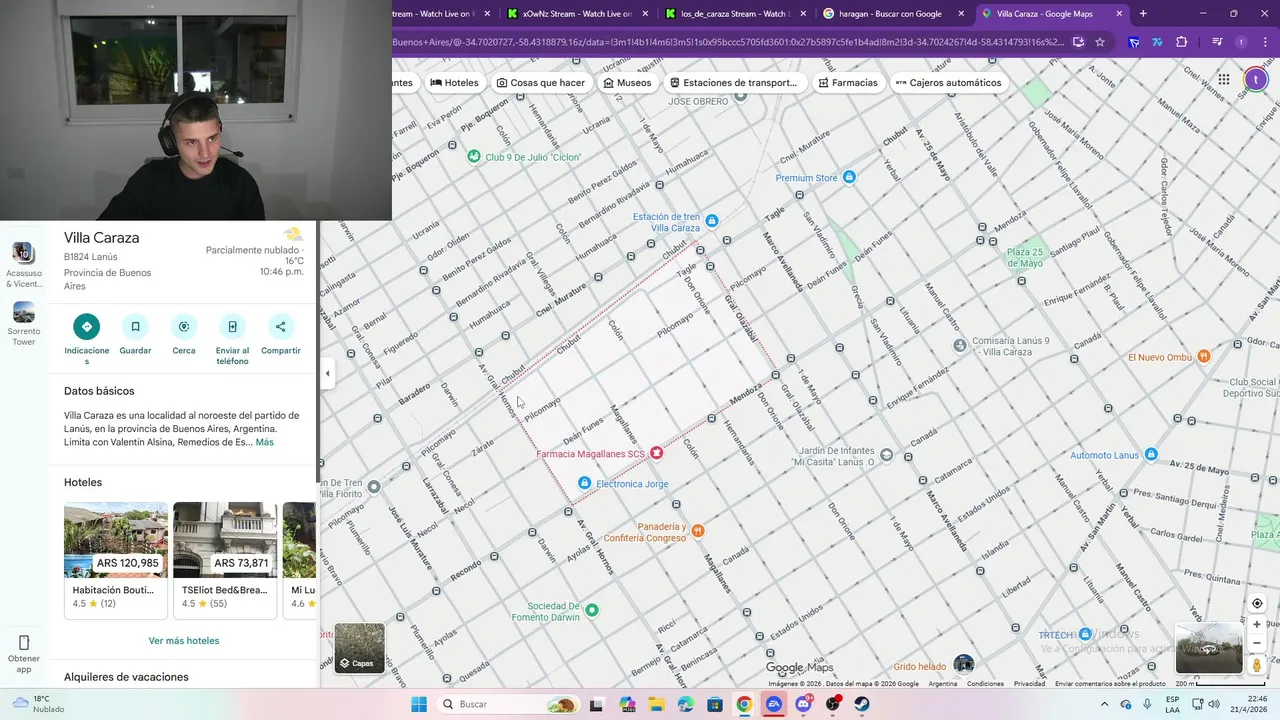The height and width of the screenshot is (720, 1280).
Task: Share Villa Caraza via Compartir icon
Action: pos(280,326)
